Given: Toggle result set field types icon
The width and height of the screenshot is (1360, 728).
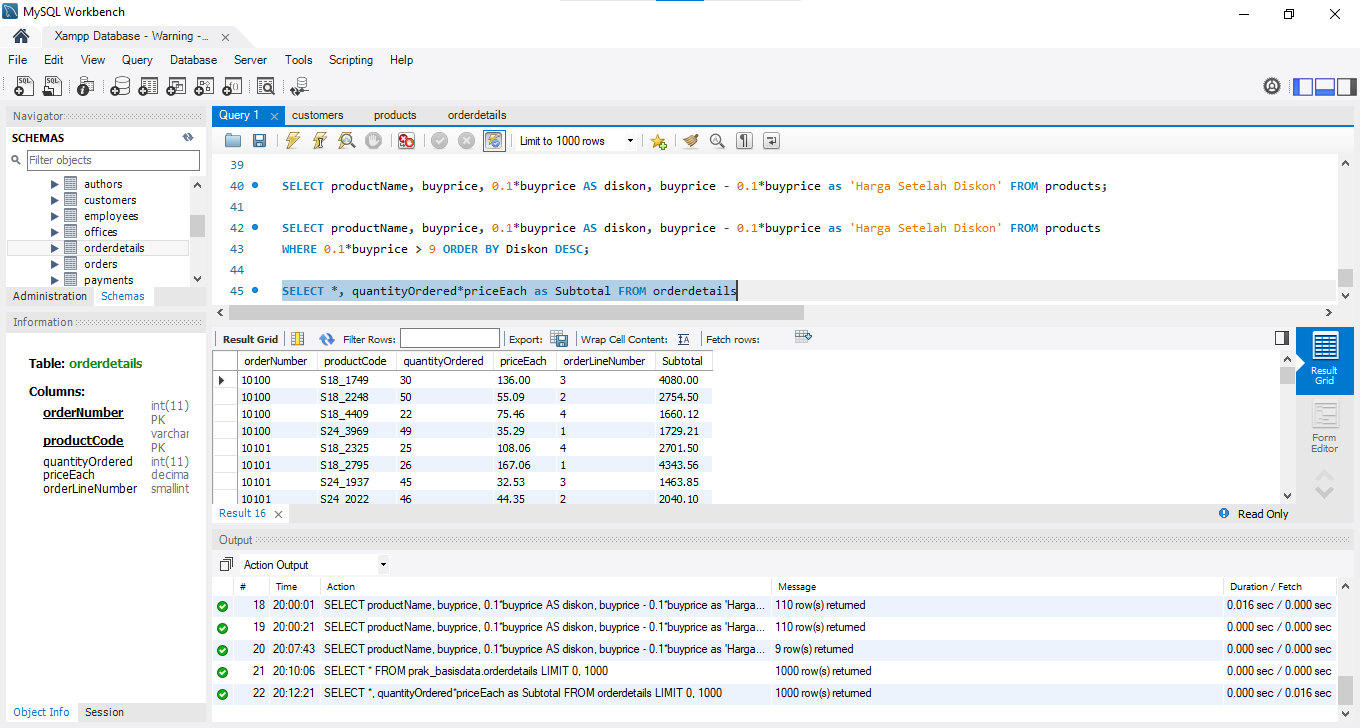Looking at the screenshot, I should pyautogui.click(x=297, y=339).
